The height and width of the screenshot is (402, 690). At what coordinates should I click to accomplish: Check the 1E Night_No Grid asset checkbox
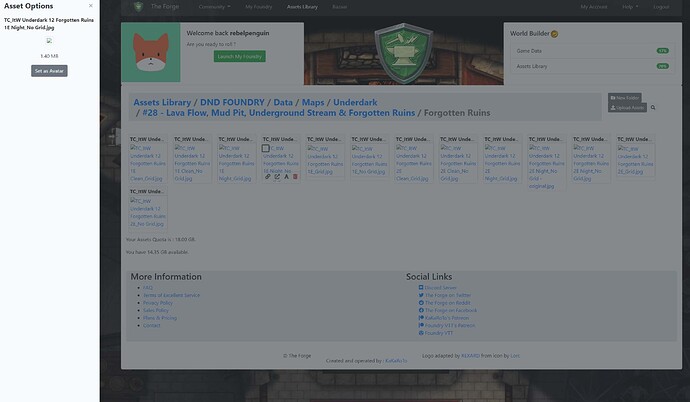(266, 149)
